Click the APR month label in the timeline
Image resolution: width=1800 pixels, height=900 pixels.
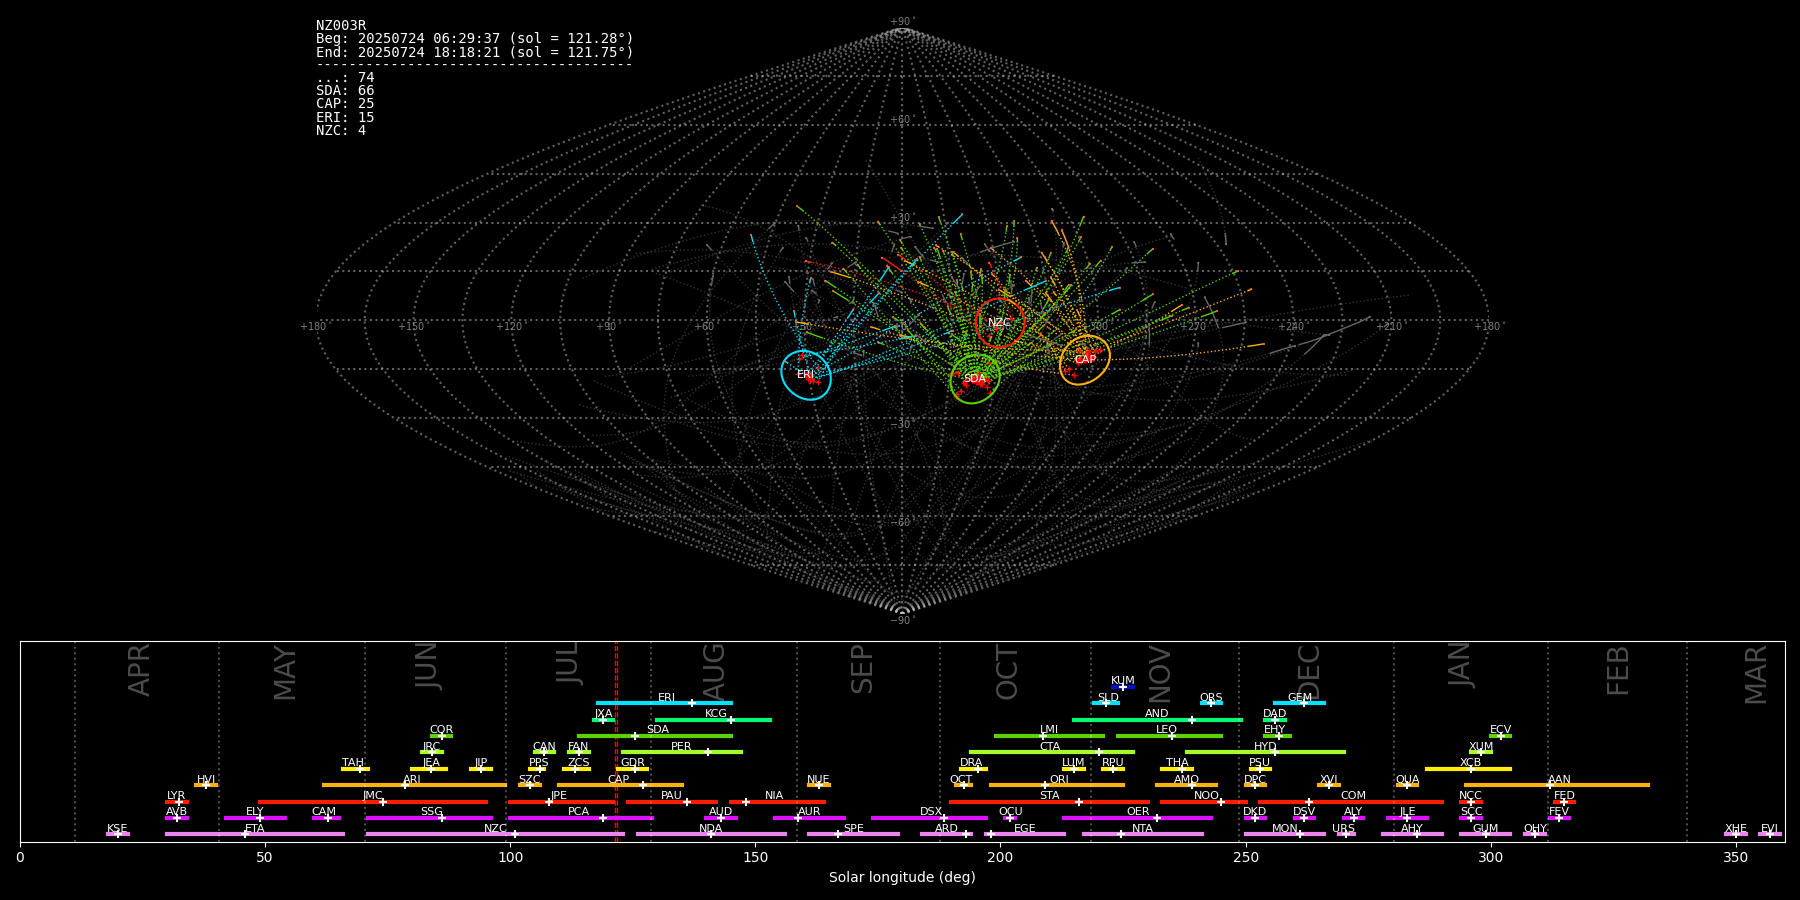tap(139, 670)
